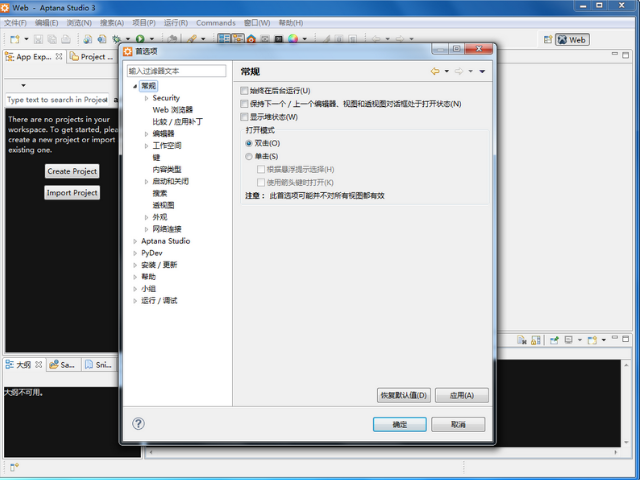Screen dimensions: 641x480
Task: Click the Create Project button
Action: 72,171
